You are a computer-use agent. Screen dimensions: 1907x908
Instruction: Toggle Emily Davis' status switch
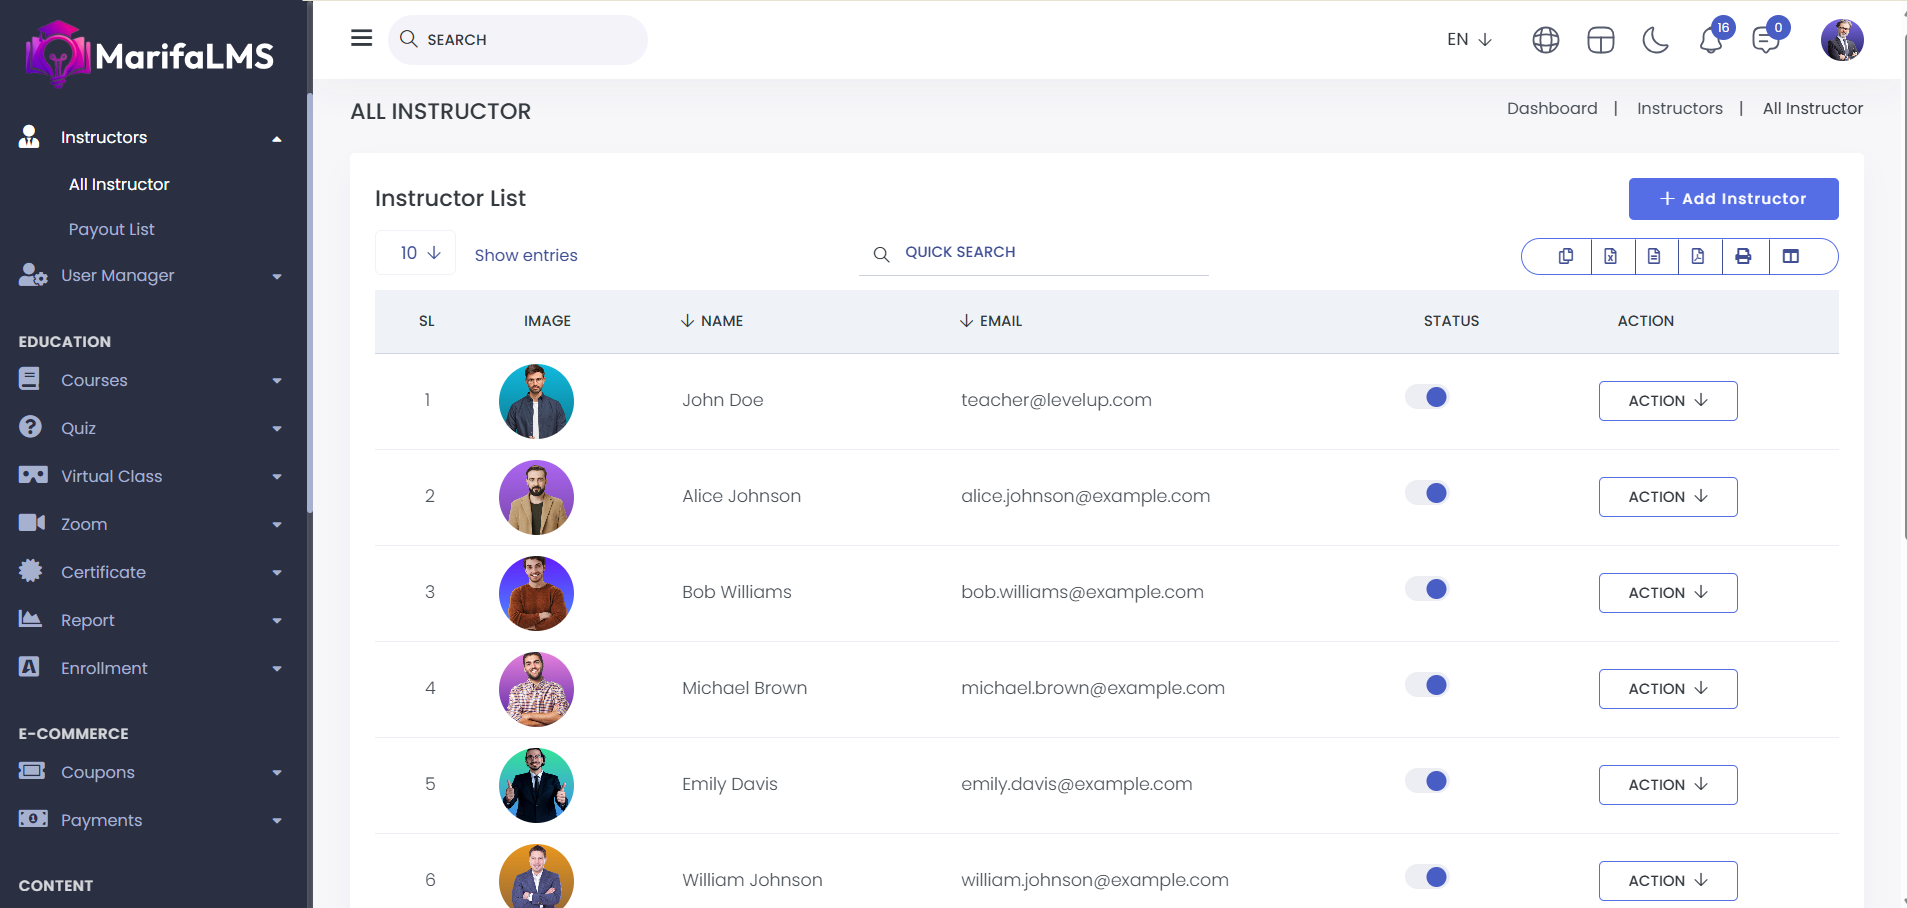(1427, 782)
